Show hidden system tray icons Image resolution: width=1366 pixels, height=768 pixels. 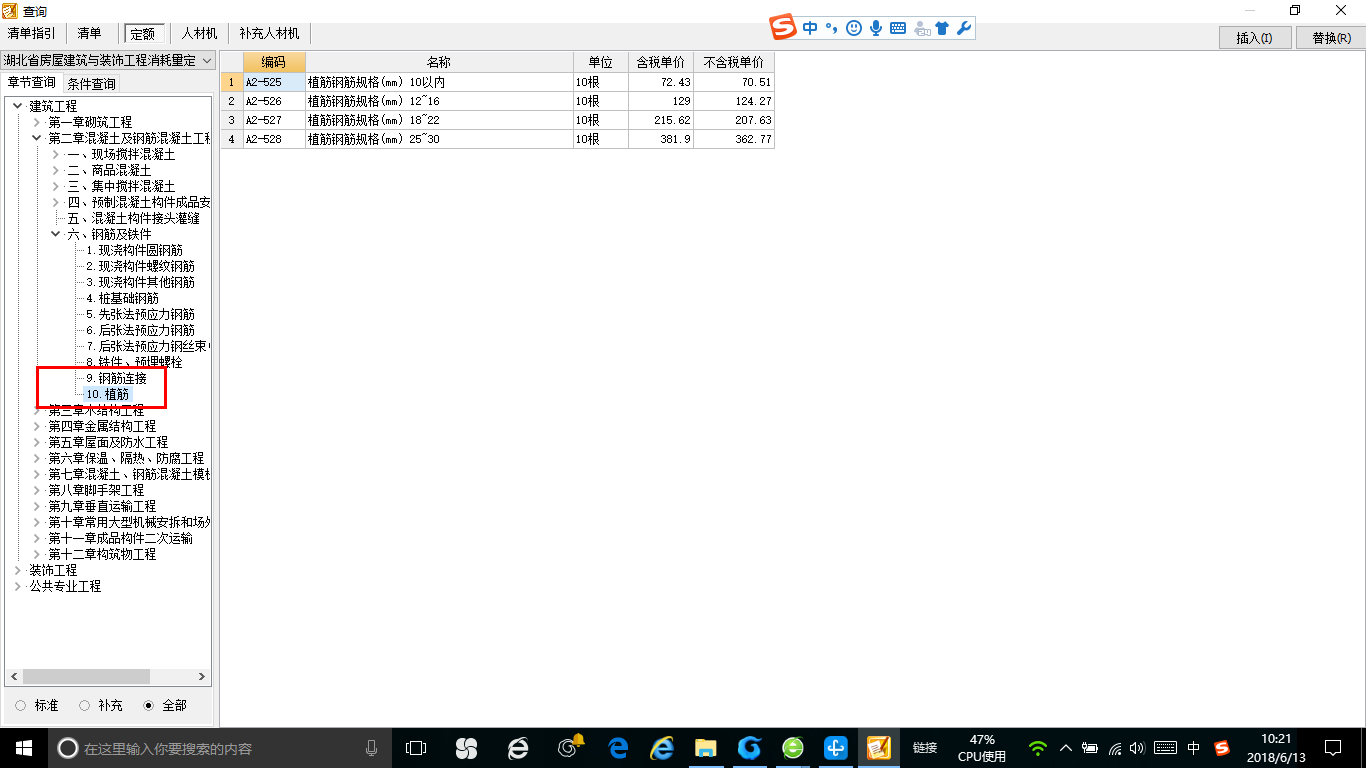(1065, 748)
